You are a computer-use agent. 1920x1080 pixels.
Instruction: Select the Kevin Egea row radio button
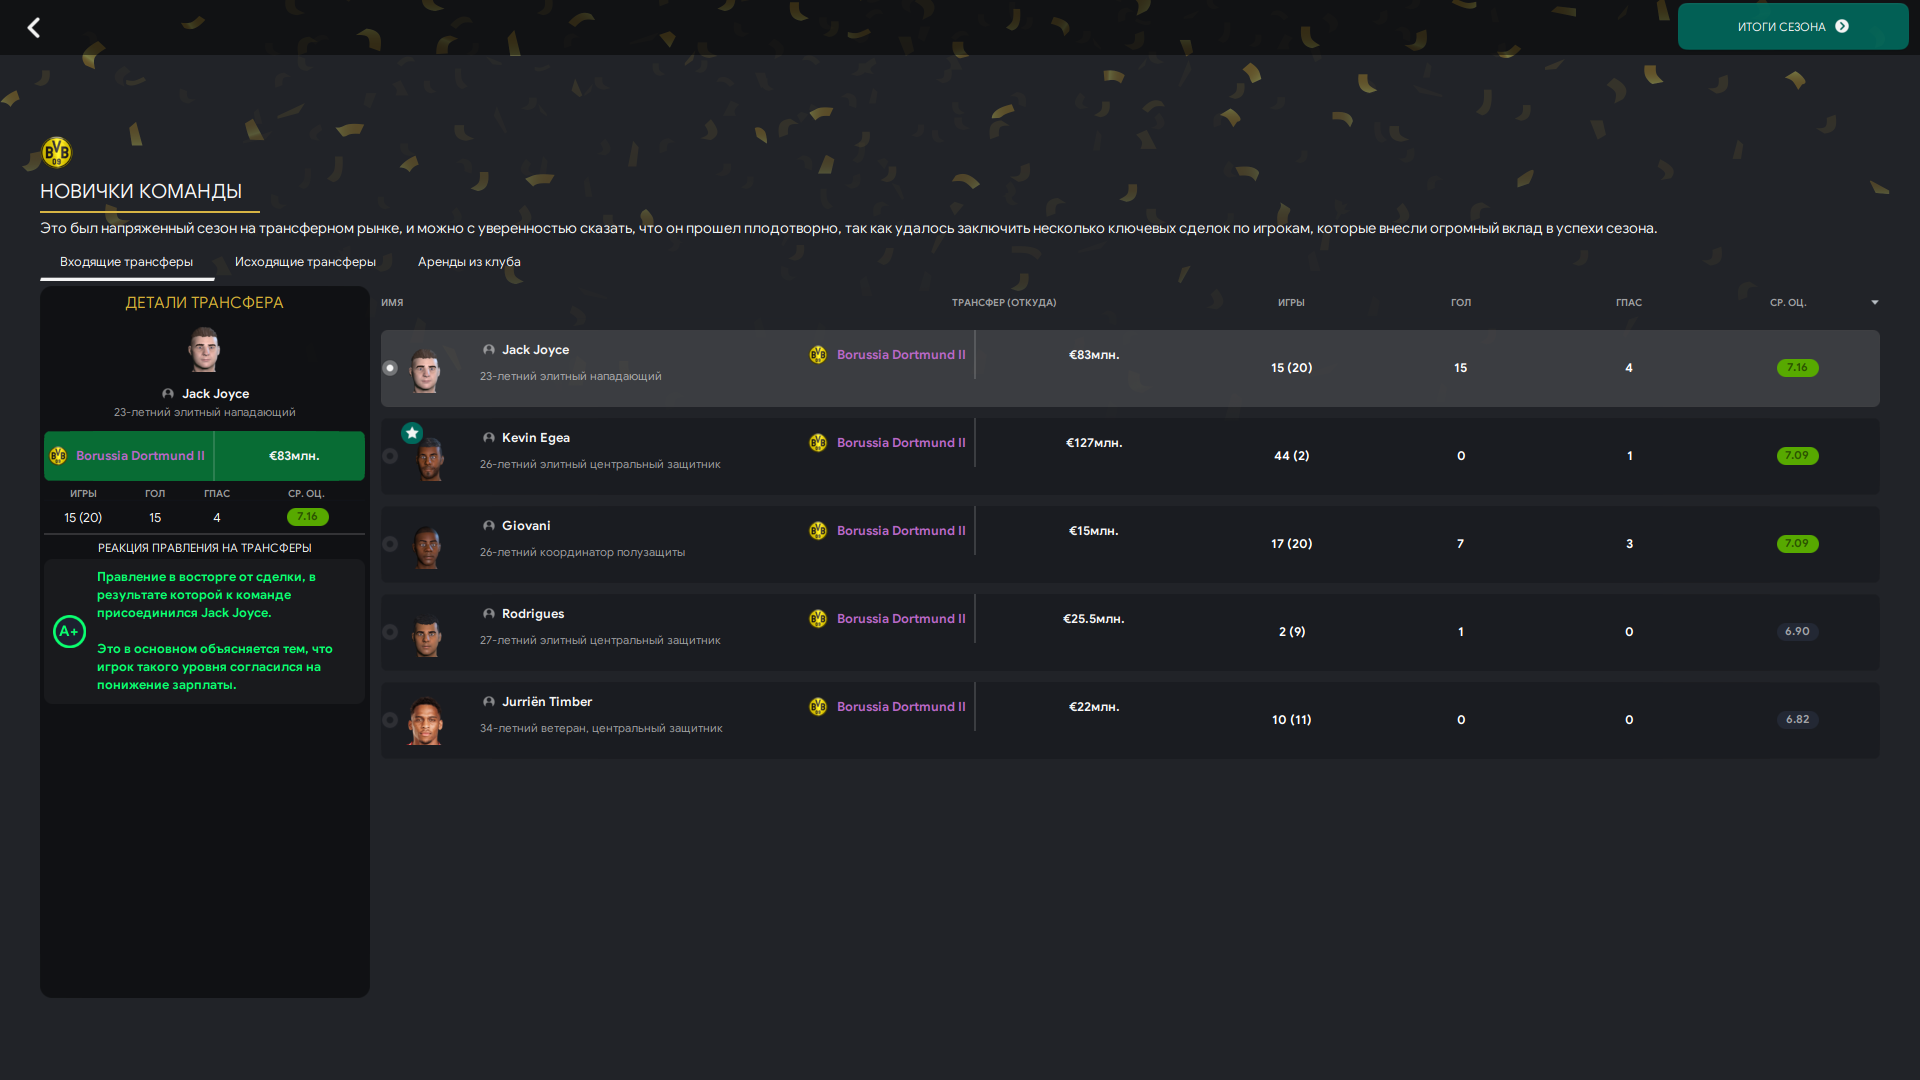coord(390,456)
